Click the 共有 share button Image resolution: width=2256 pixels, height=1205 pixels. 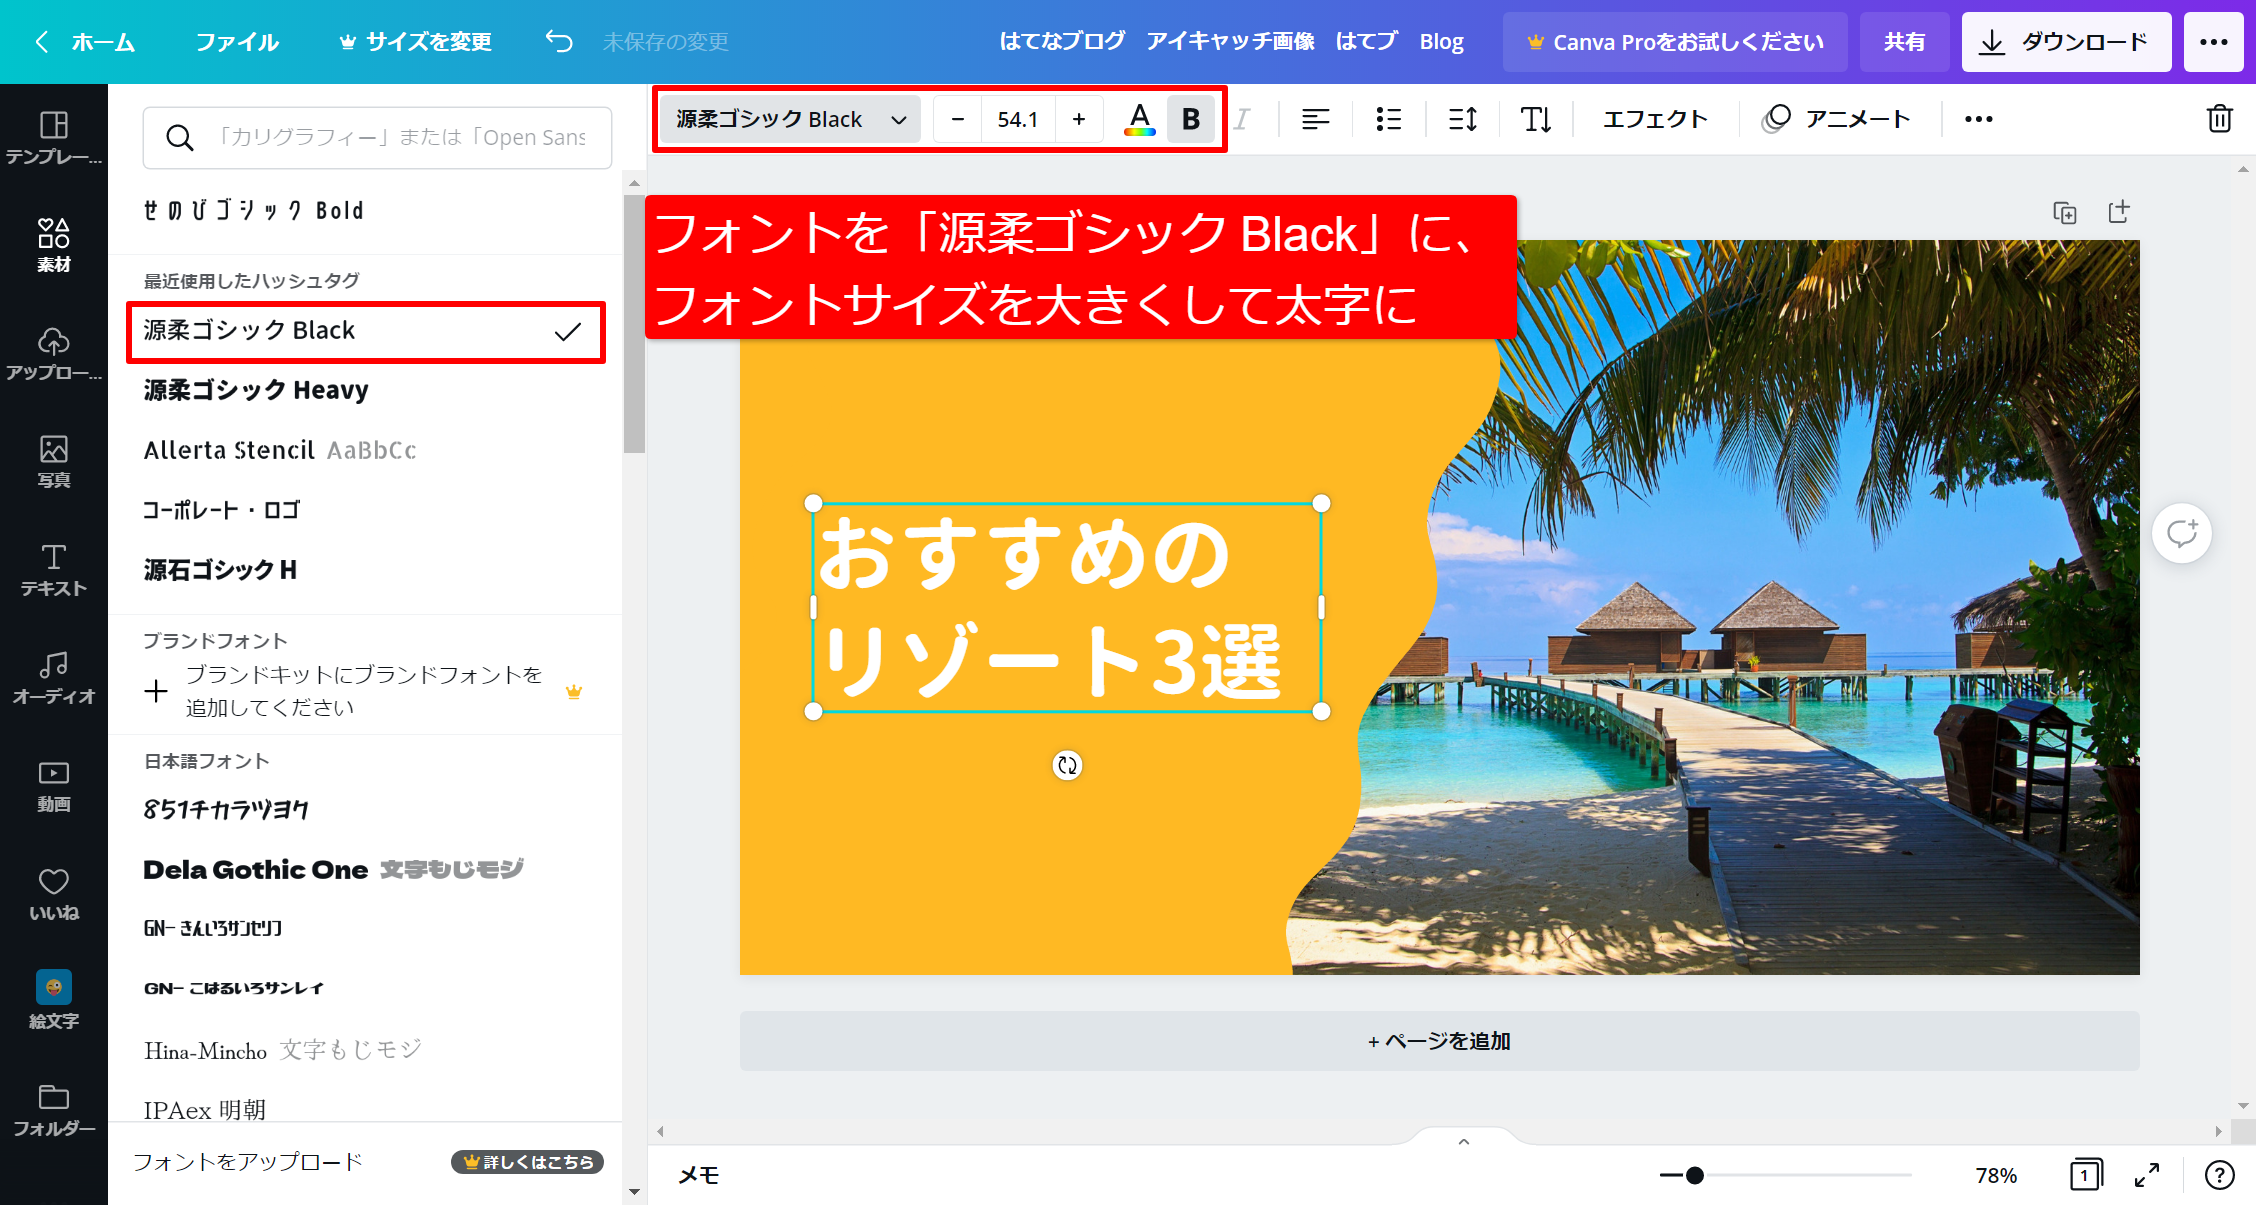(1904, 41)
